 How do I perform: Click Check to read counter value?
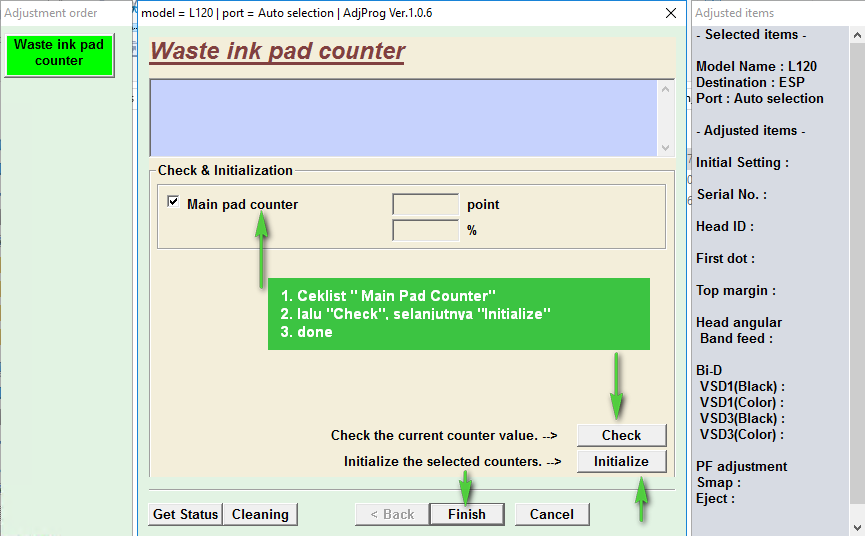tap(621, 435)
